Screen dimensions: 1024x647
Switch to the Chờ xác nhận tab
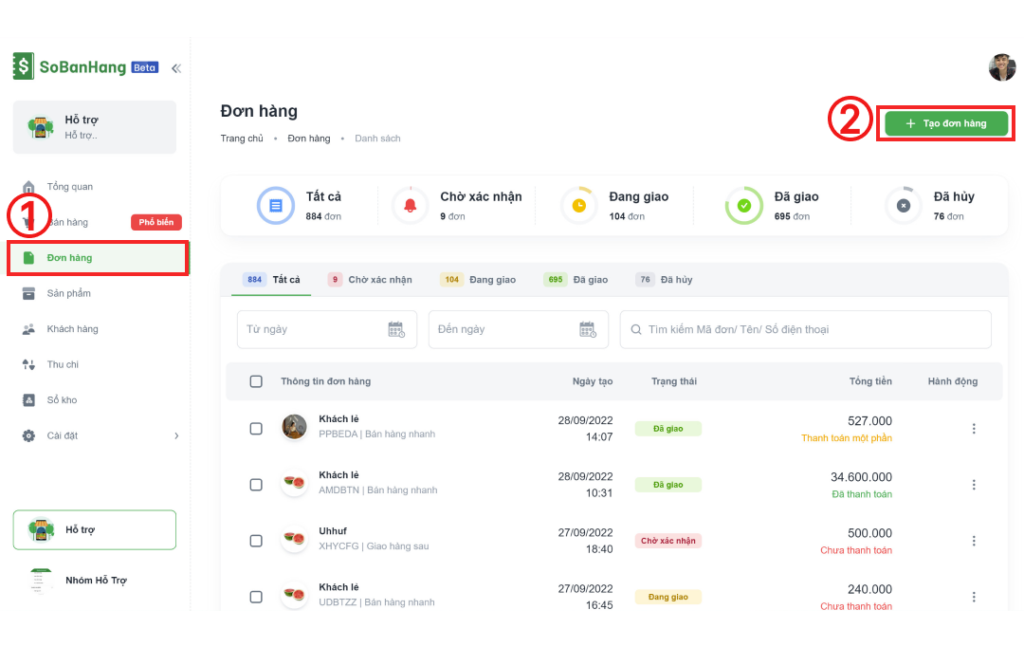pyautogui.click(x=370, y=280)
